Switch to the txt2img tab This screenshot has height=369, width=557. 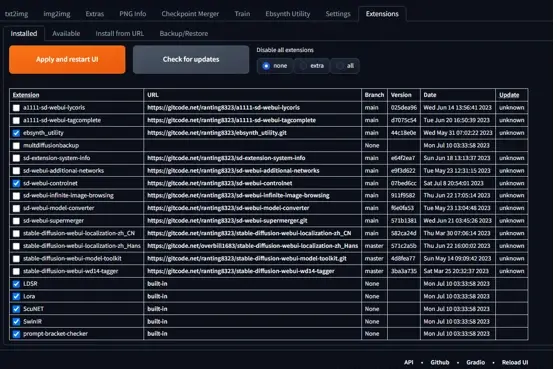click(16, 14)
